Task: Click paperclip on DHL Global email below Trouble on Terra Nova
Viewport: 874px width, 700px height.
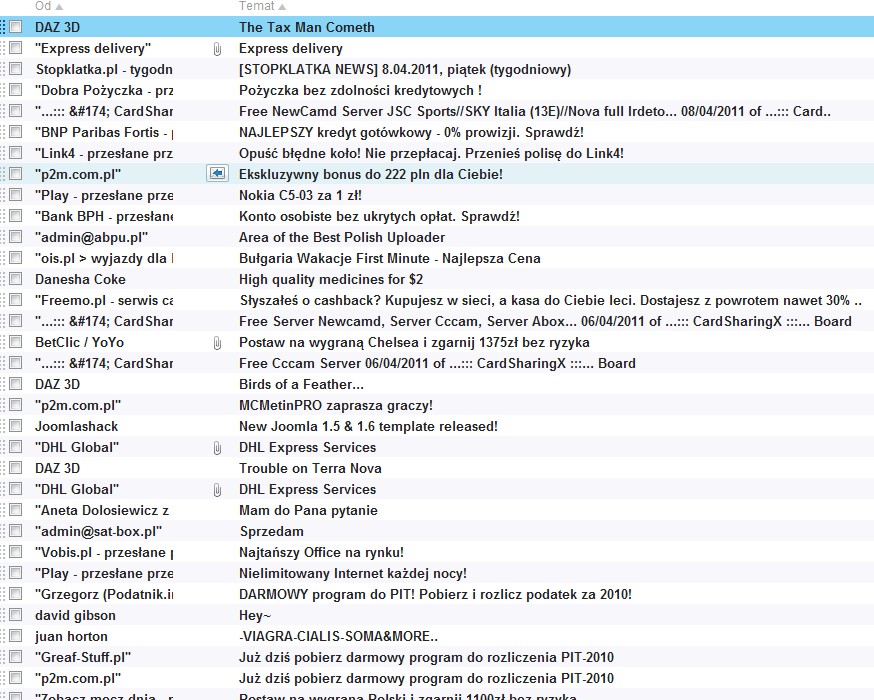Action: [x=217, y=490]
